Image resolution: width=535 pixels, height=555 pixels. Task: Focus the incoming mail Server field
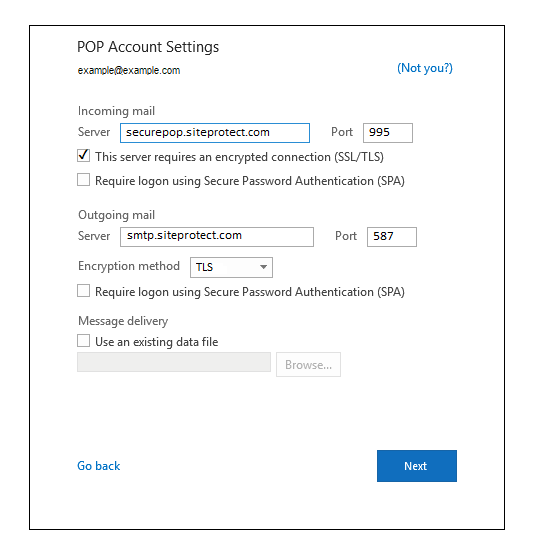pyautogui.click(x=215, y=133)
